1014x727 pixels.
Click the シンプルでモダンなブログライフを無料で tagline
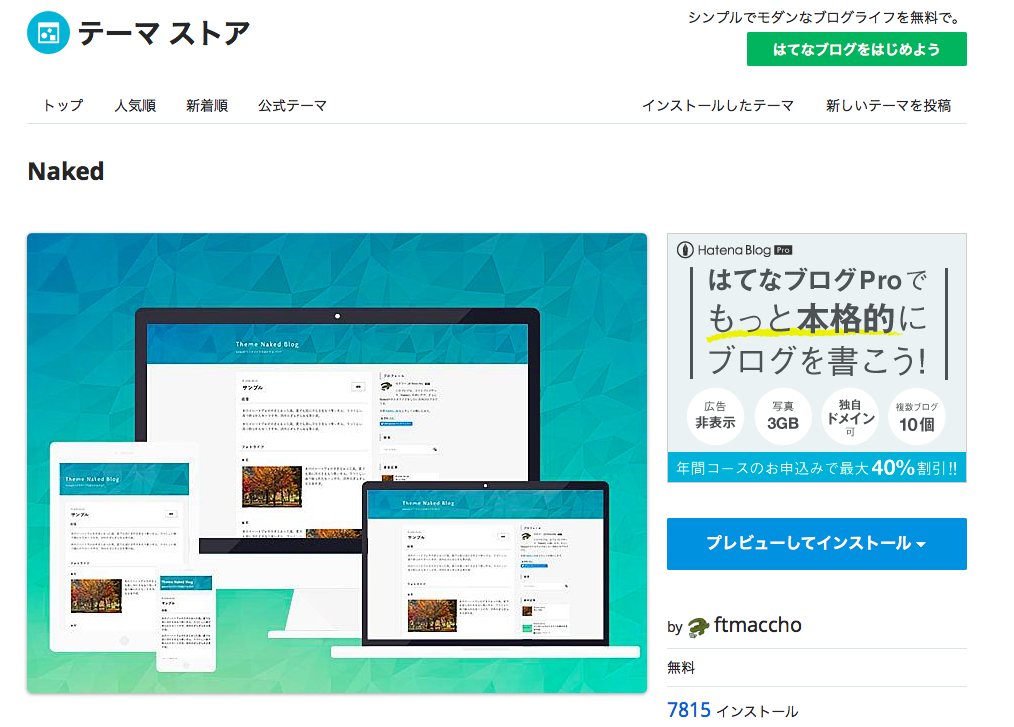tap(826, 17)
